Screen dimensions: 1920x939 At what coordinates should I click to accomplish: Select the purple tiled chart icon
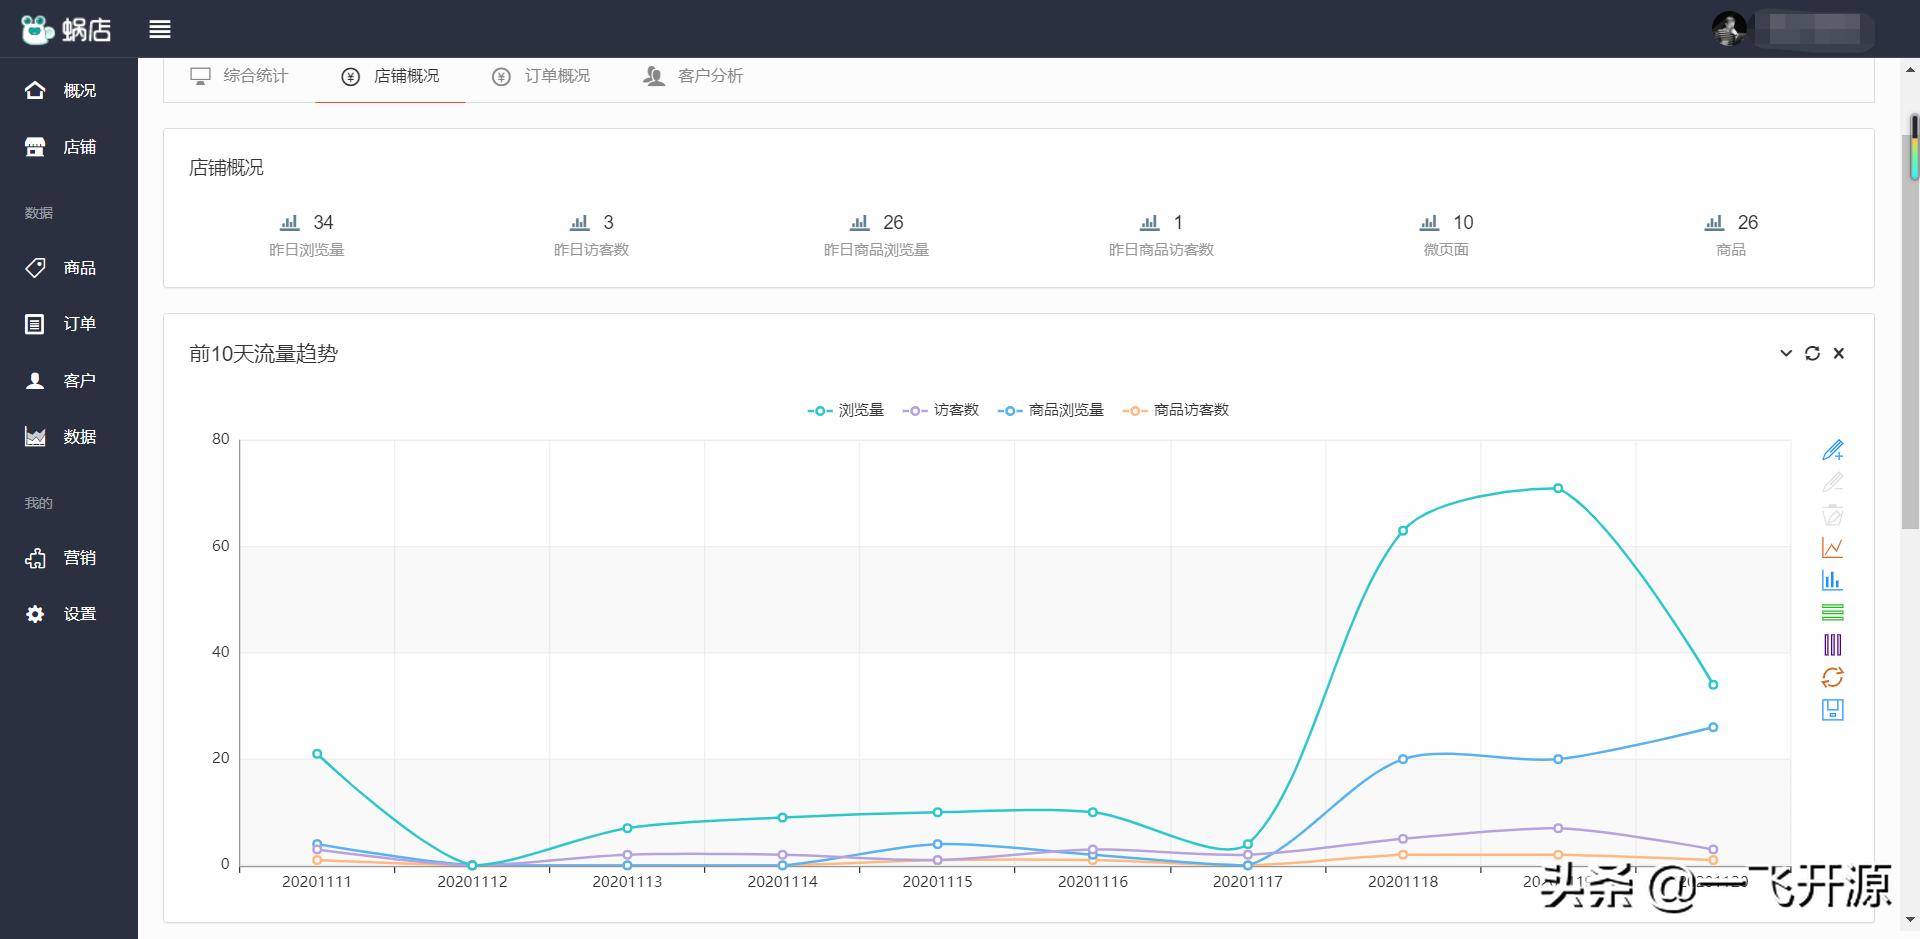[x=1832, y=645]
